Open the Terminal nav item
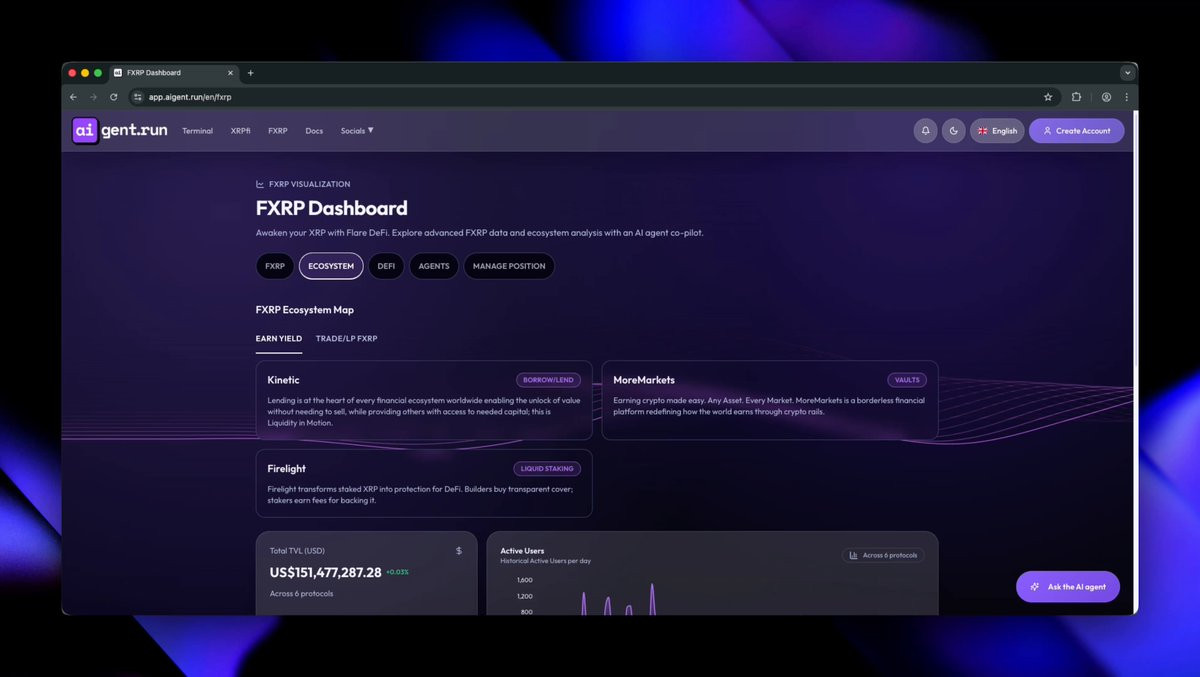Screen dimensions: 1200x677 pos(197,131)
